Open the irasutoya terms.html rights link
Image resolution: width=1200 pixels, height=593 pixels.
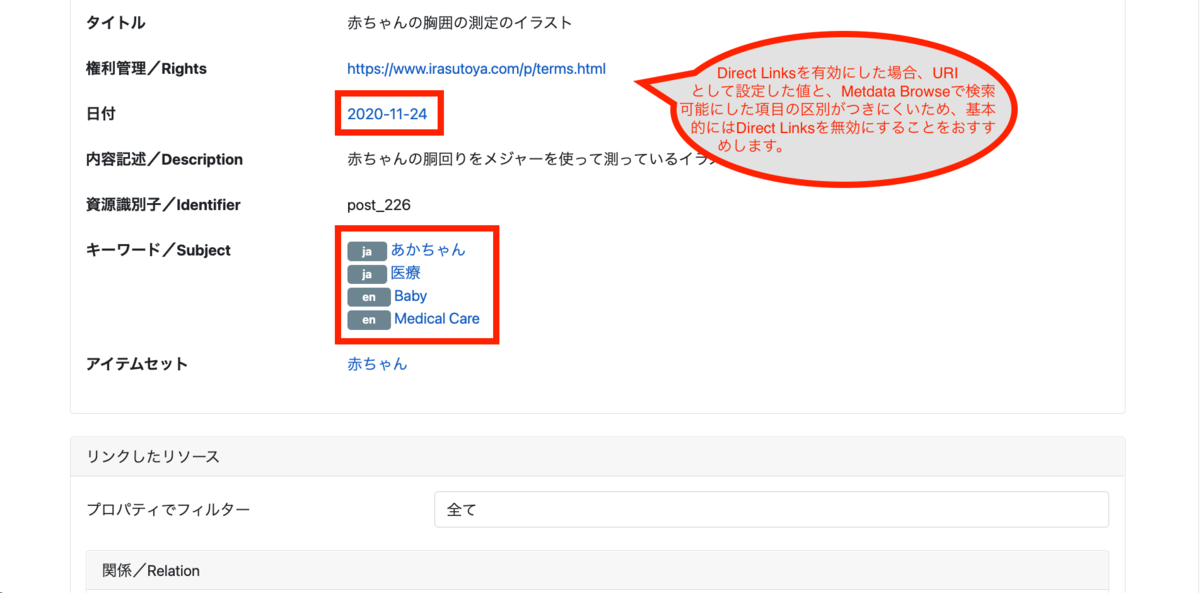(x=476, y=69)
